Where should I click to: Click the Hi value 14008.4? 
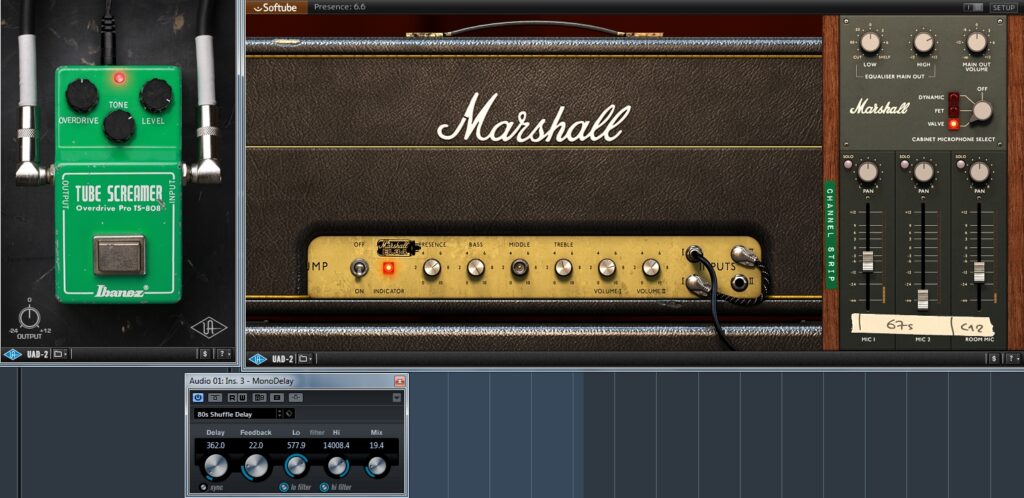click(336, 446)
